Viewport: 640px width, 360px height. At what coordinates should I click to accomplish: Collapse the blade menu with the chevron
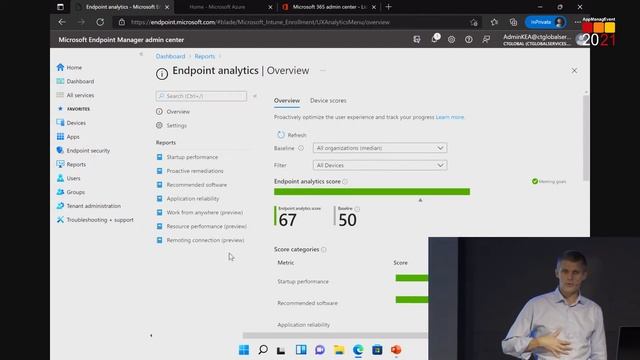tap(255, 96)
